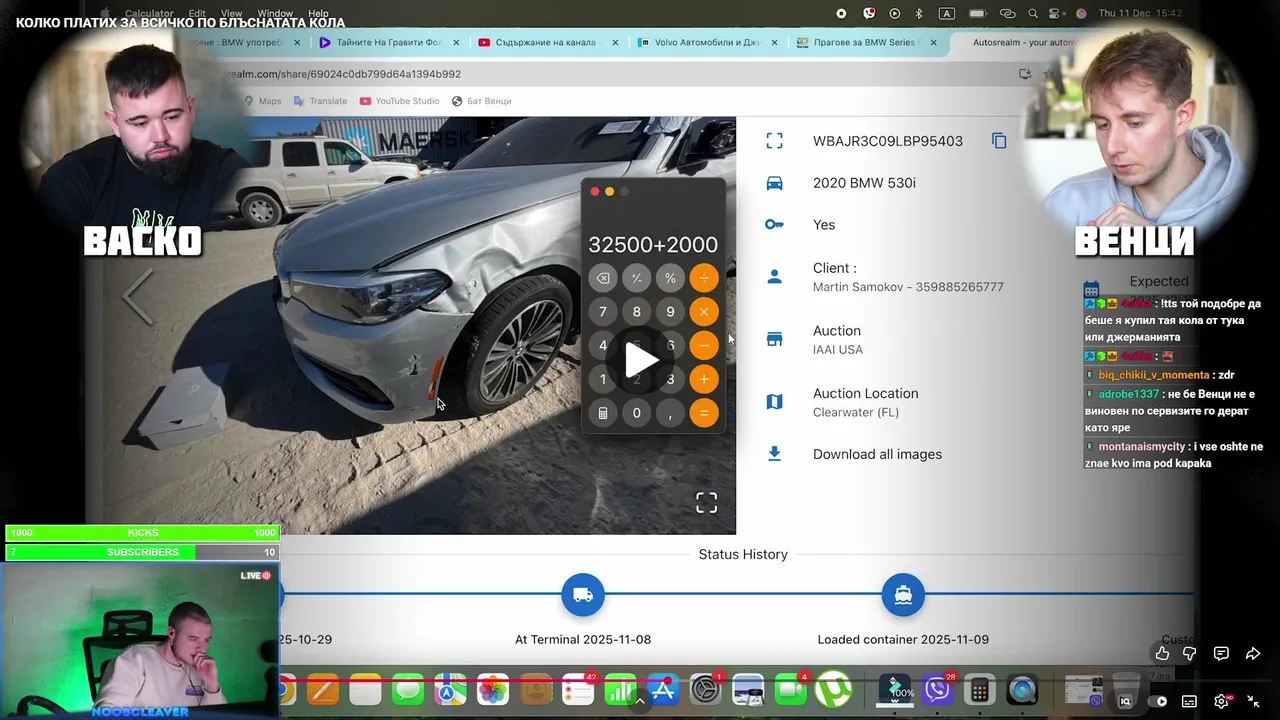
Task: Open the video settings gear
Action: tap(1222, 702)
